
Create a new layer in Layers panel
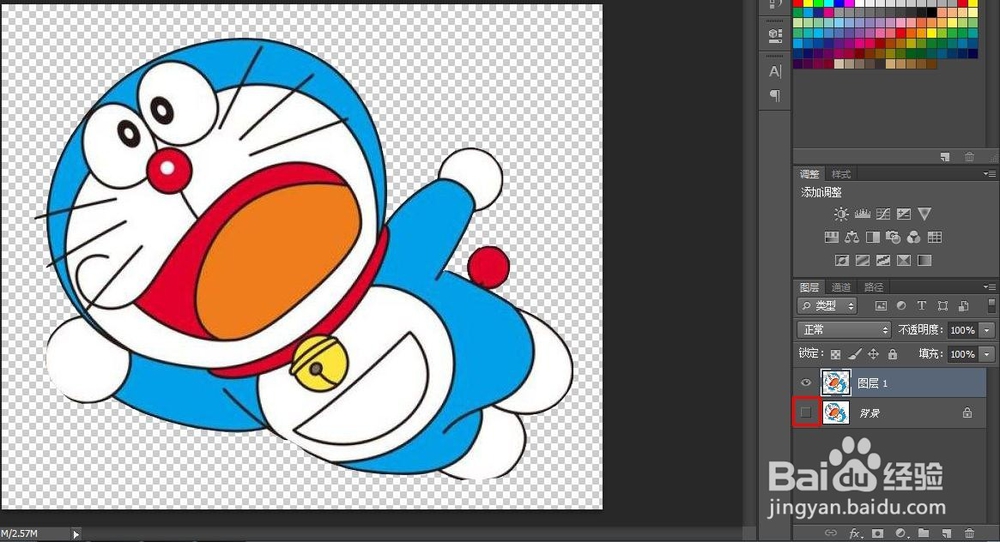point(946,533)
